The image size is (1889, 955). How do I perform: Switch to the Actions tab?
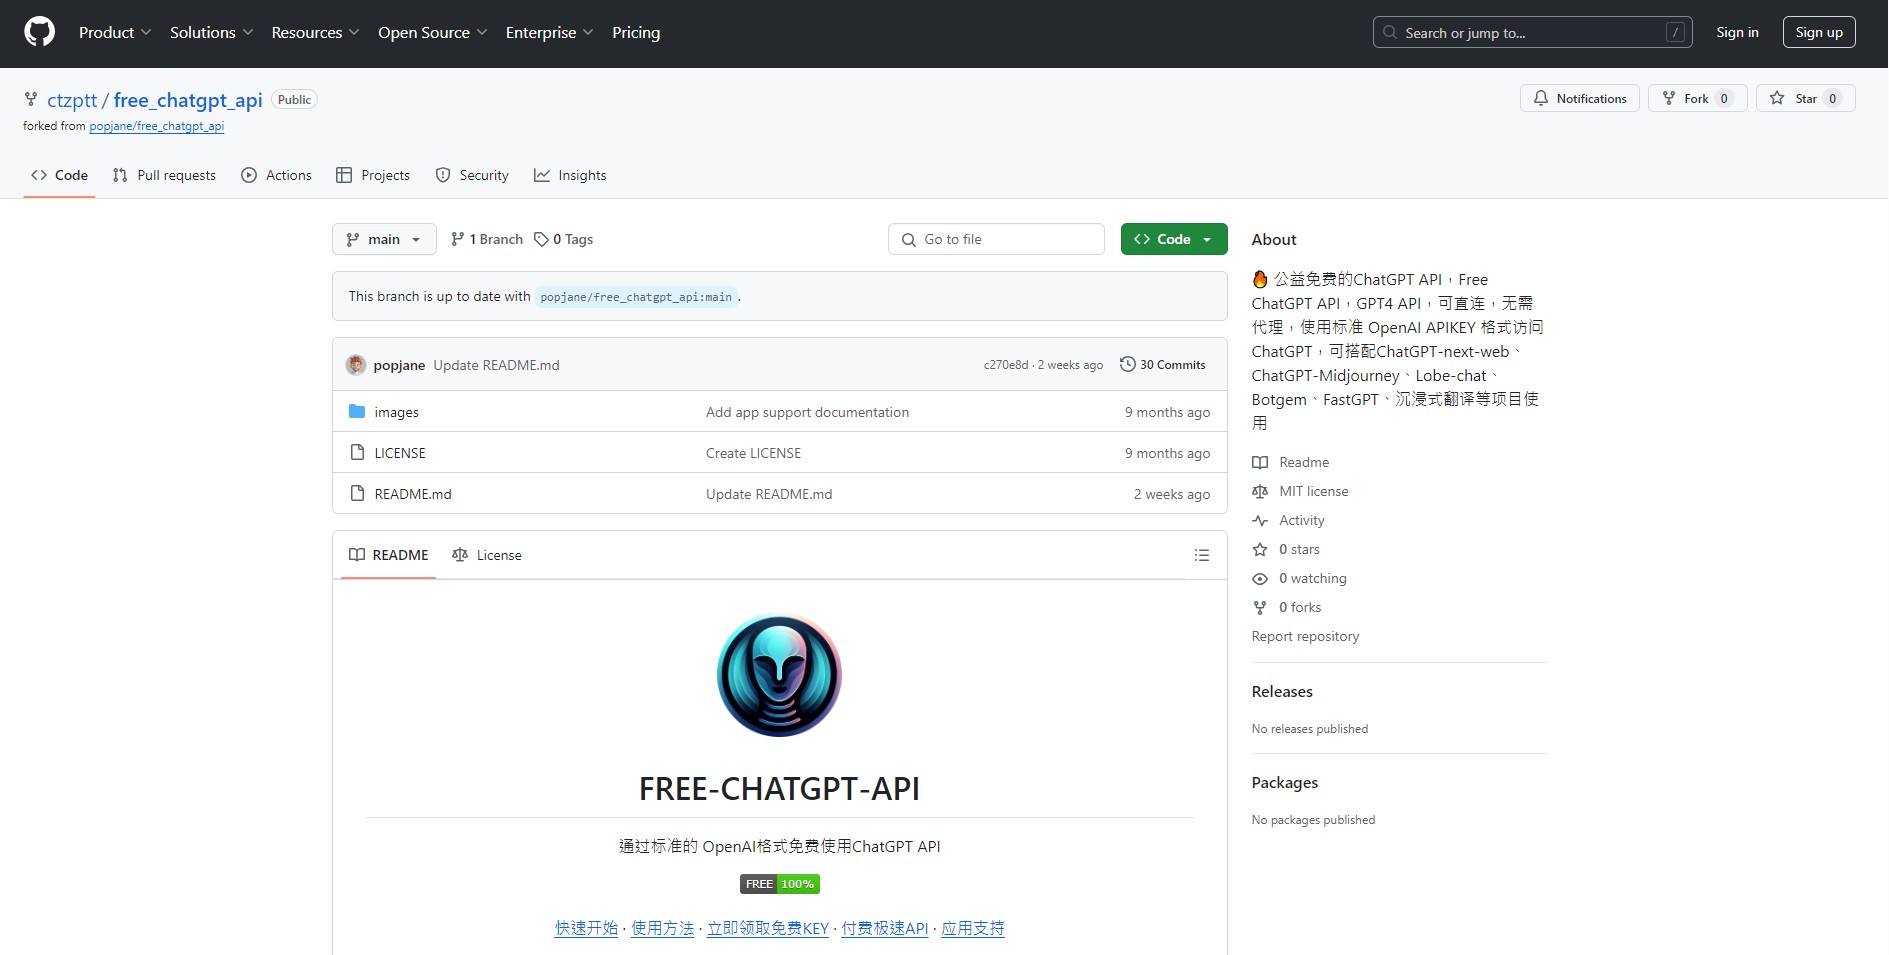(276, 175)
